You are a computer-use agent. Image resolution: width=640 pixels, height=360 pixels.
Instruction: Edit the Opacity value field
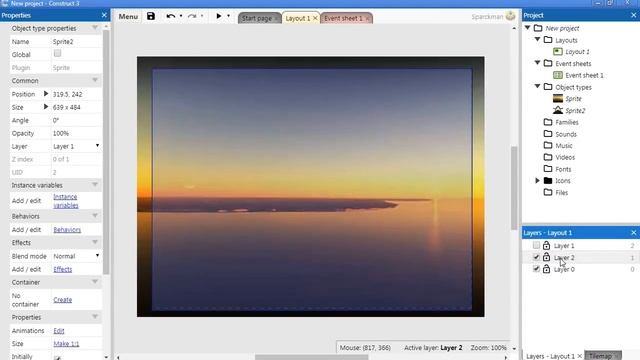76,133
